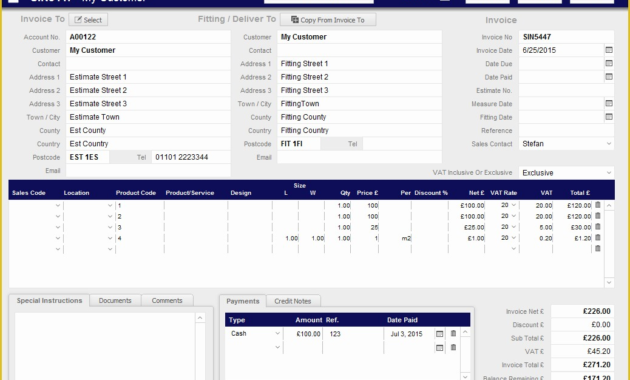Delete invoice line with product code 4
The height and width of the screenshot is (380, 630).
tap(598, 238)
